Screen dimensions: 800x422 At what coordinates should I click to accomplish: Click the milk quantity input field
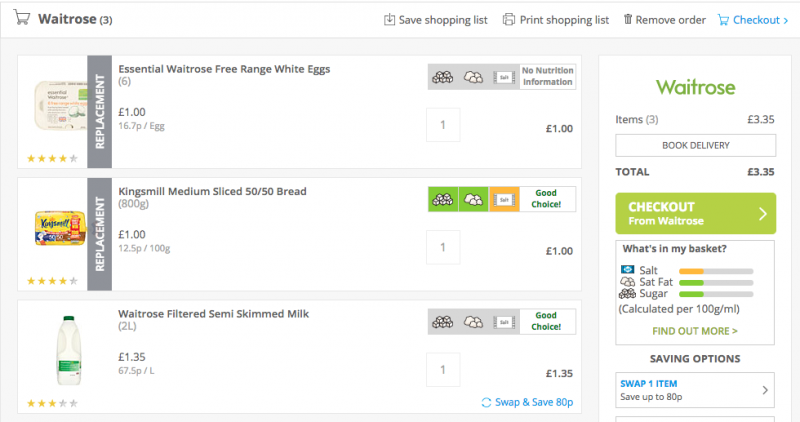pos(443,371)
